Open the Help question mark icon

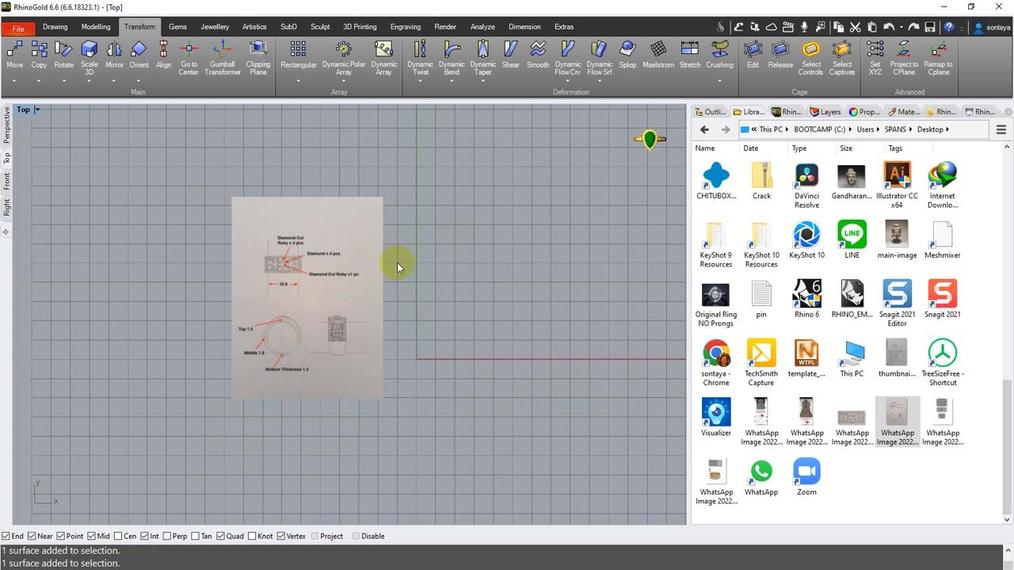click(x=948, y=27)
